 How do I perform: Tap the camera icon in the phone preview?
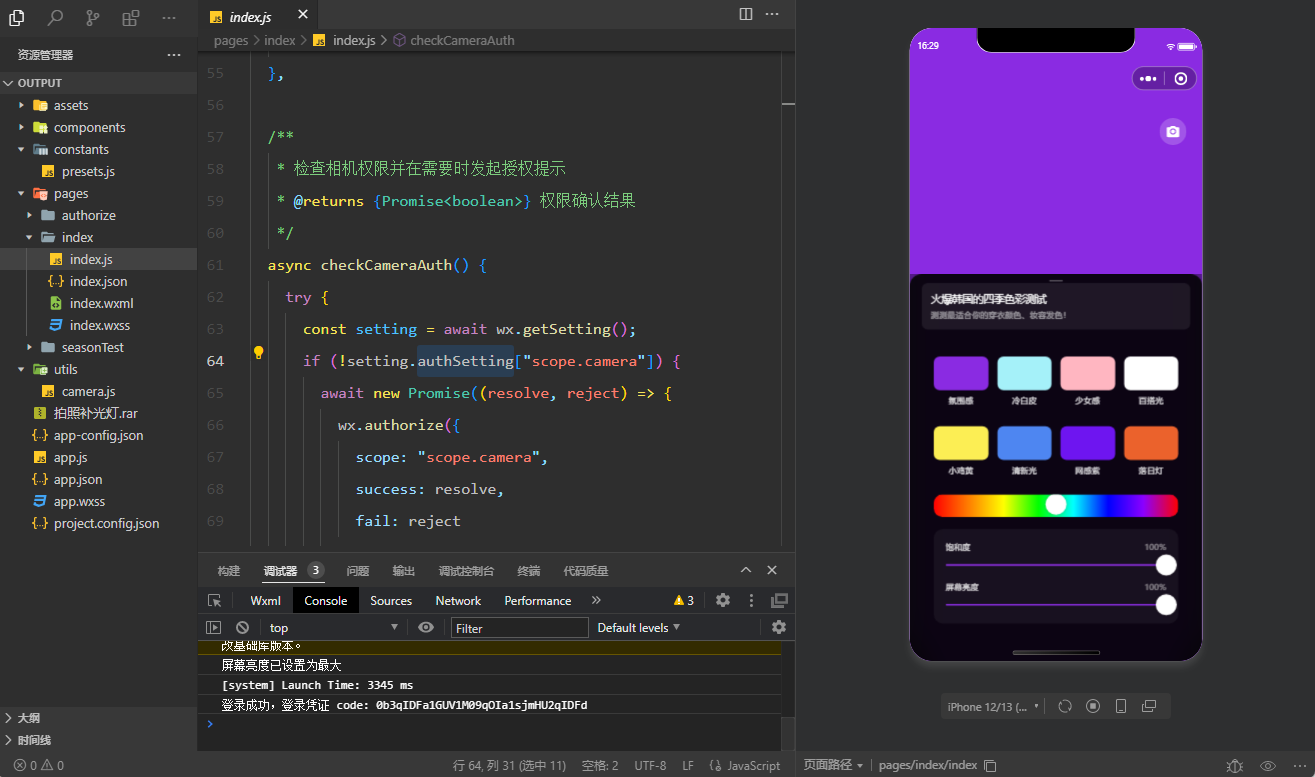[x=1173, y=131]
